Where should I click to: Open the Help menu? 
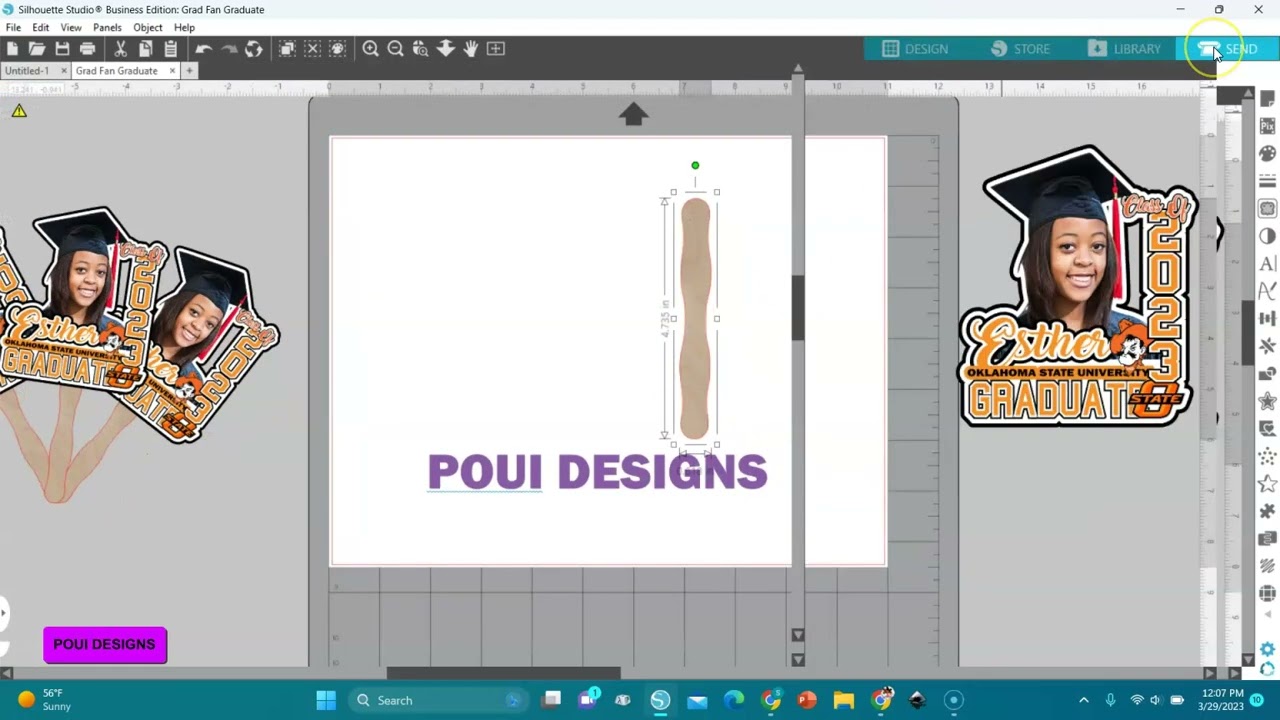tap(184, 27)
